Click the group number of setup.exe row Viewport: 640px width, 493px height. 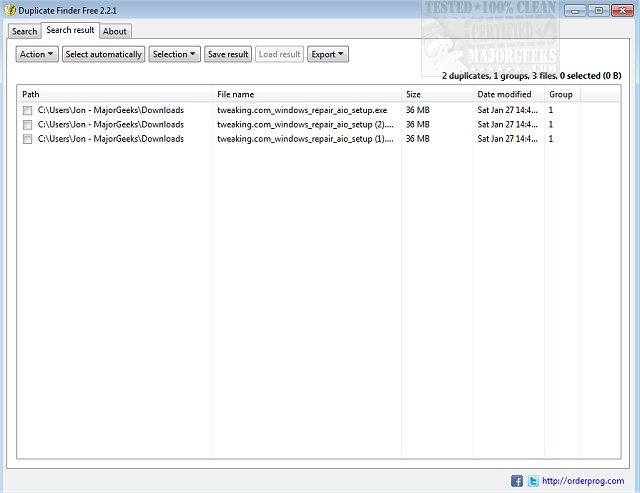click(551, 110)
